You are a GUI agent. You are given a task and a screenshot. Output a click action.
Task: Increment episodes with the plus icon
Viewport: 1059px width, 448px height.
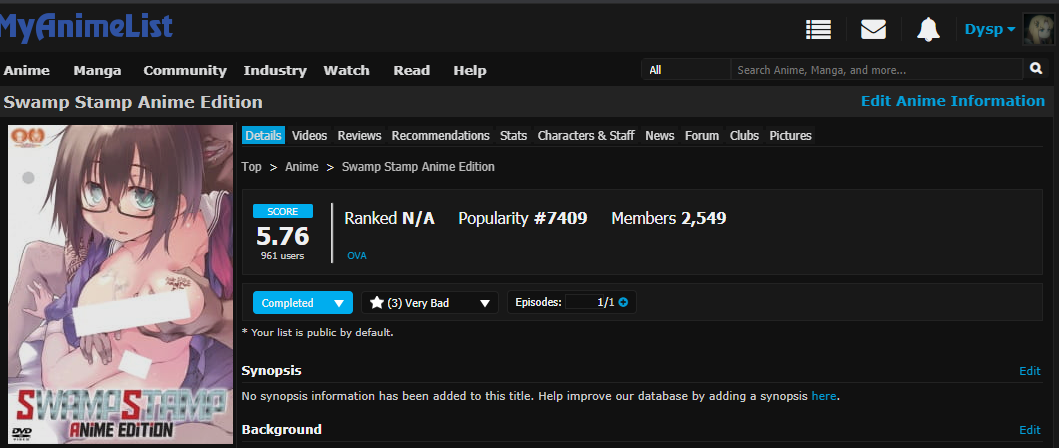click(624, 303)
